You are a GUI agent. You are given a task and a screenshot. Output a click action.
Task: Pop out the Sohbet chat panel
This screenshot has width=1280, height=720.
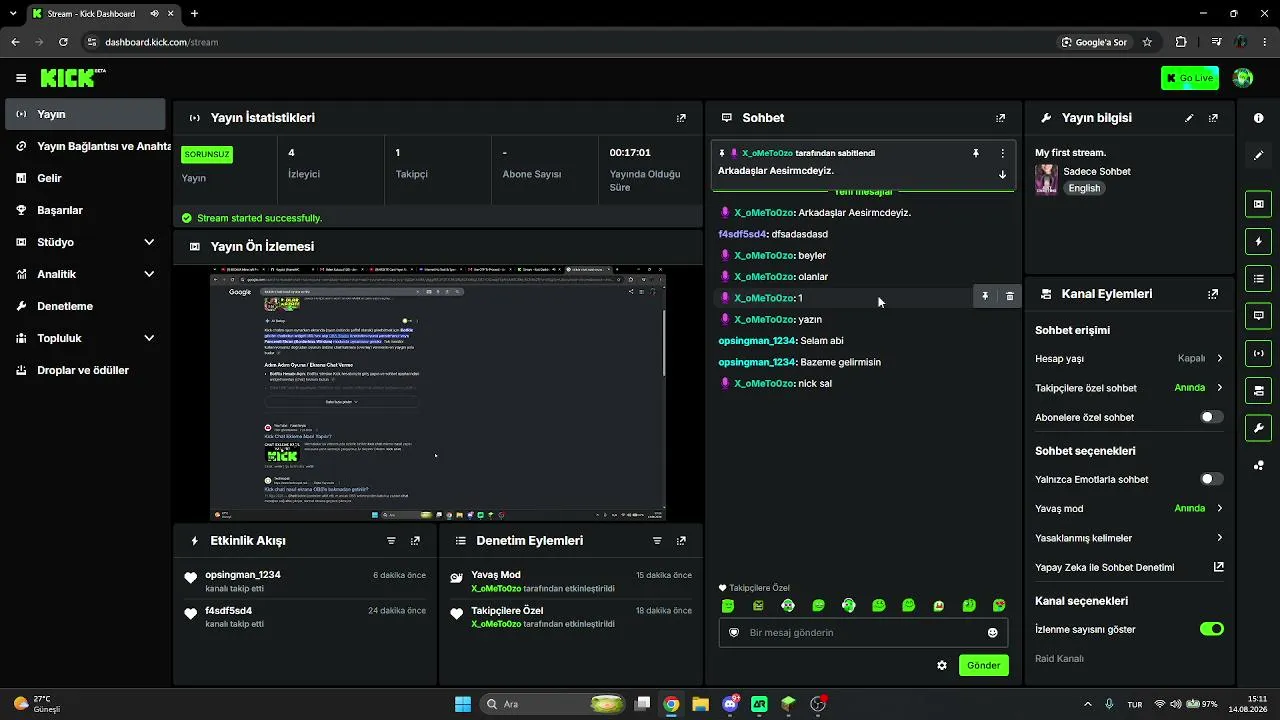click(x=1000, y=118)
